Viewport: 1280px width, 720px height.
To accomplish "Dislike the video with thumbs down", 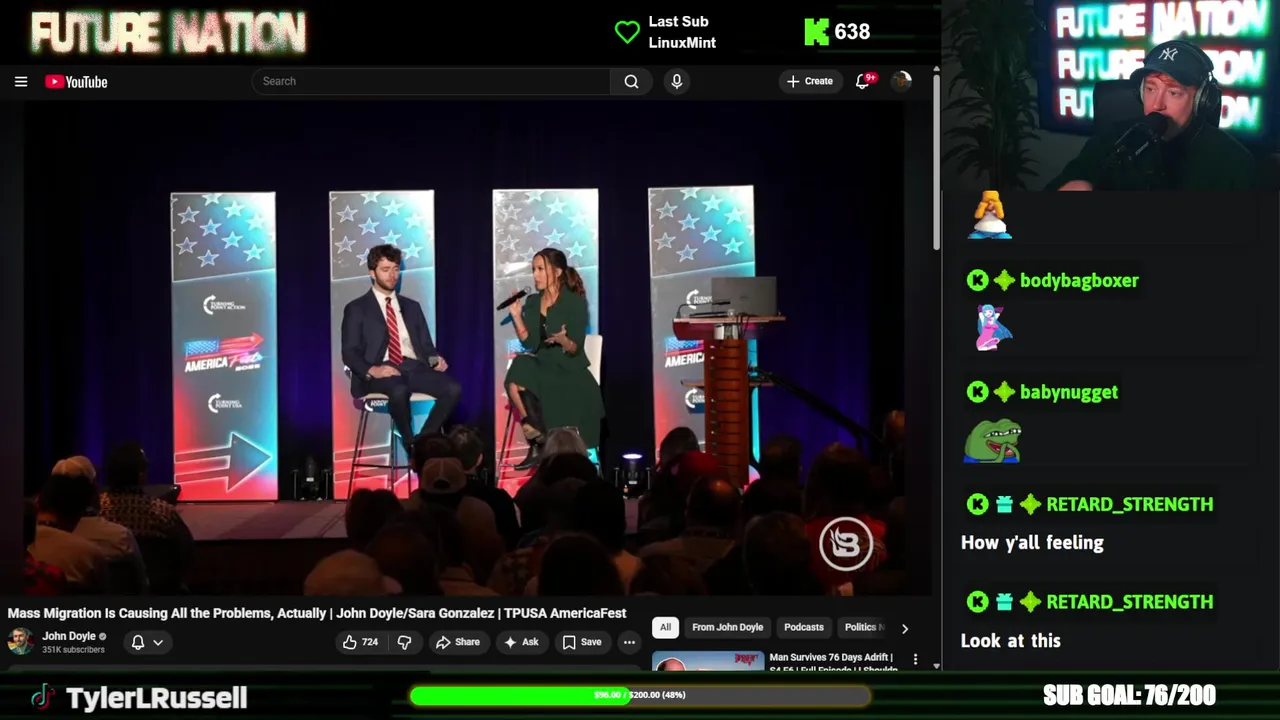I will (404, 642).
